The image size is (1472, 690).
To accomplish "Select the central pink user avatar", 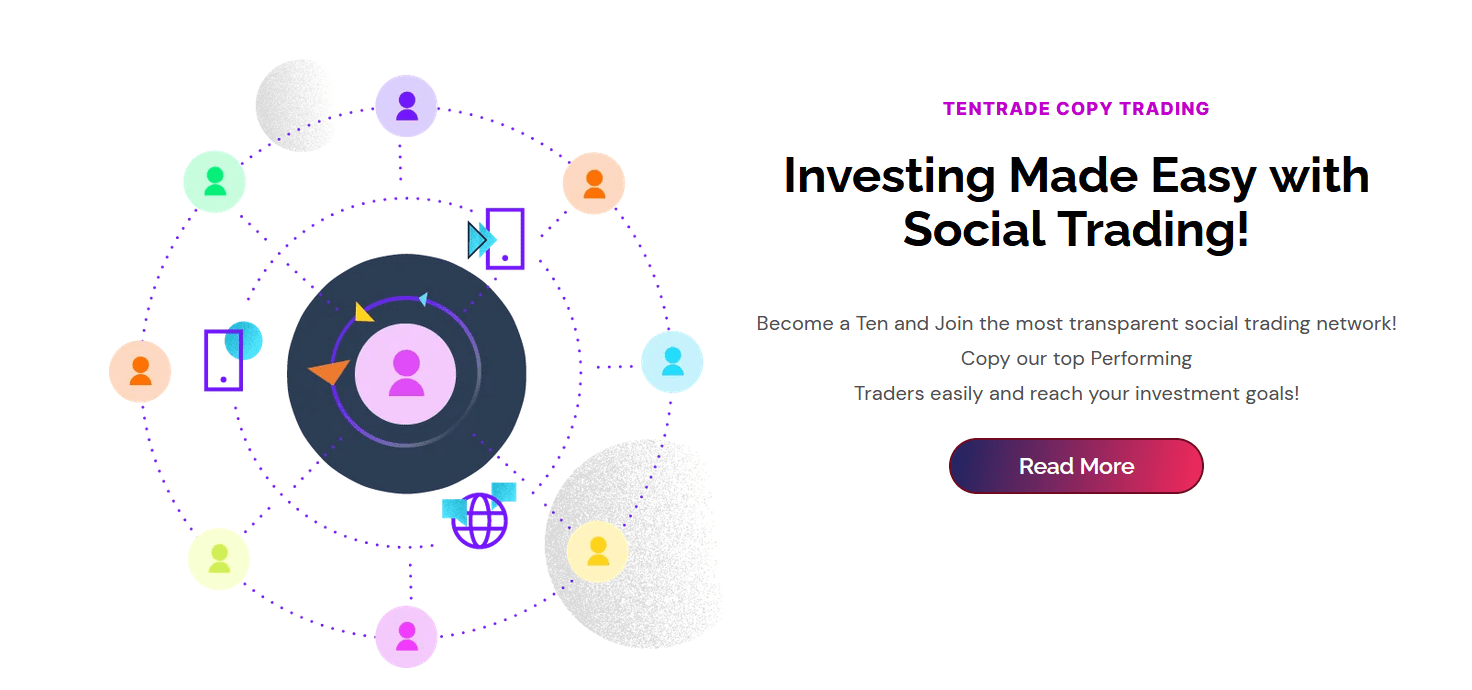I will (x=406, y=373).
